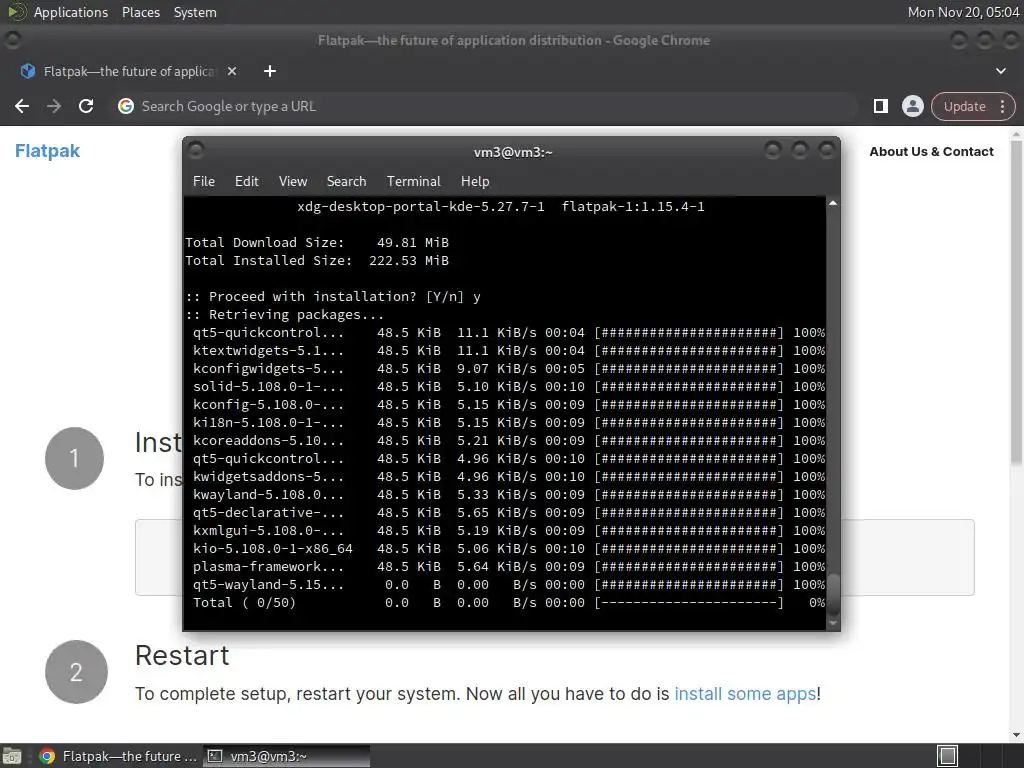
Task: Open the Places panel menu
Action: point(141,12)
